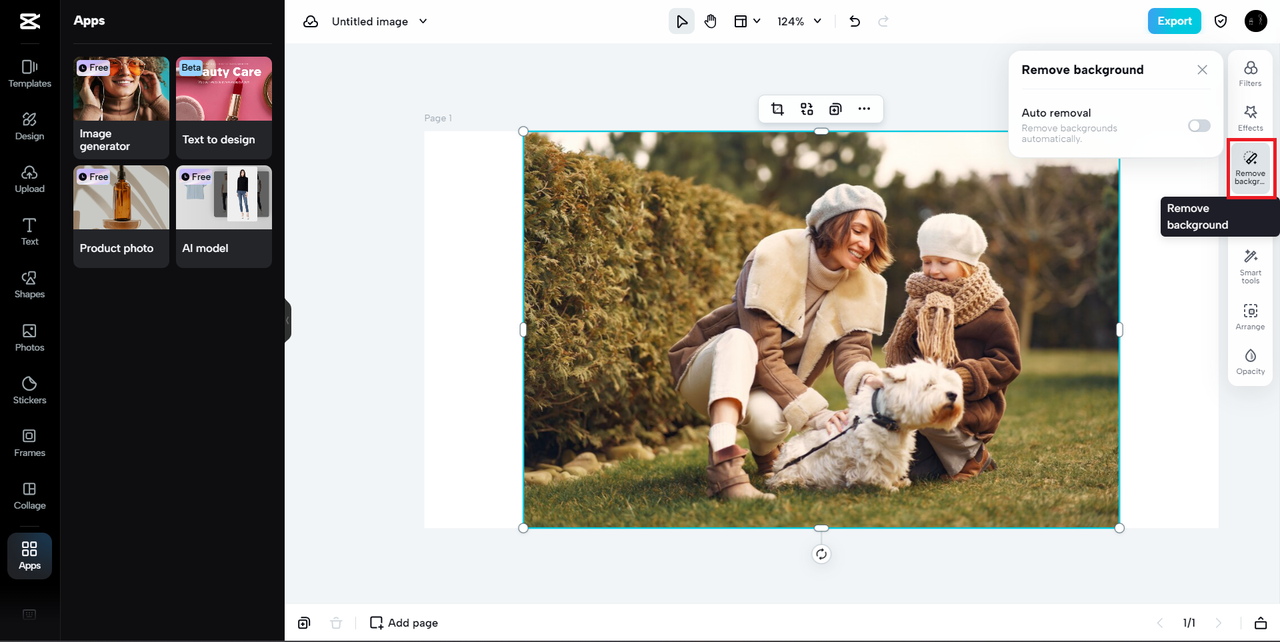
Task: Open the Product photo app card
Action: pos(121,217)
